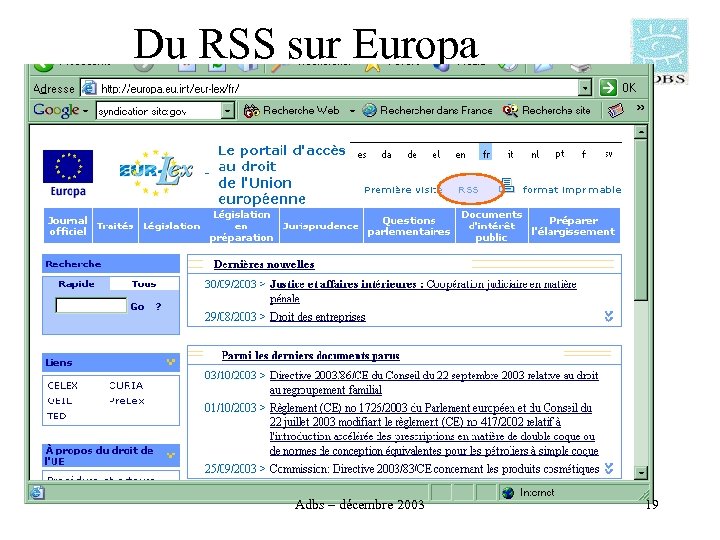Open the Directive 2003/86/CE document link
The height and width of the screenshot is (540, 720).
point(434,382)
